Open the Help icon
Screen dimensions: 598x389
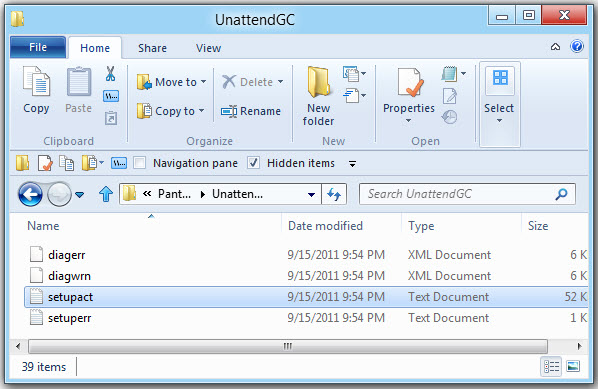577,47
